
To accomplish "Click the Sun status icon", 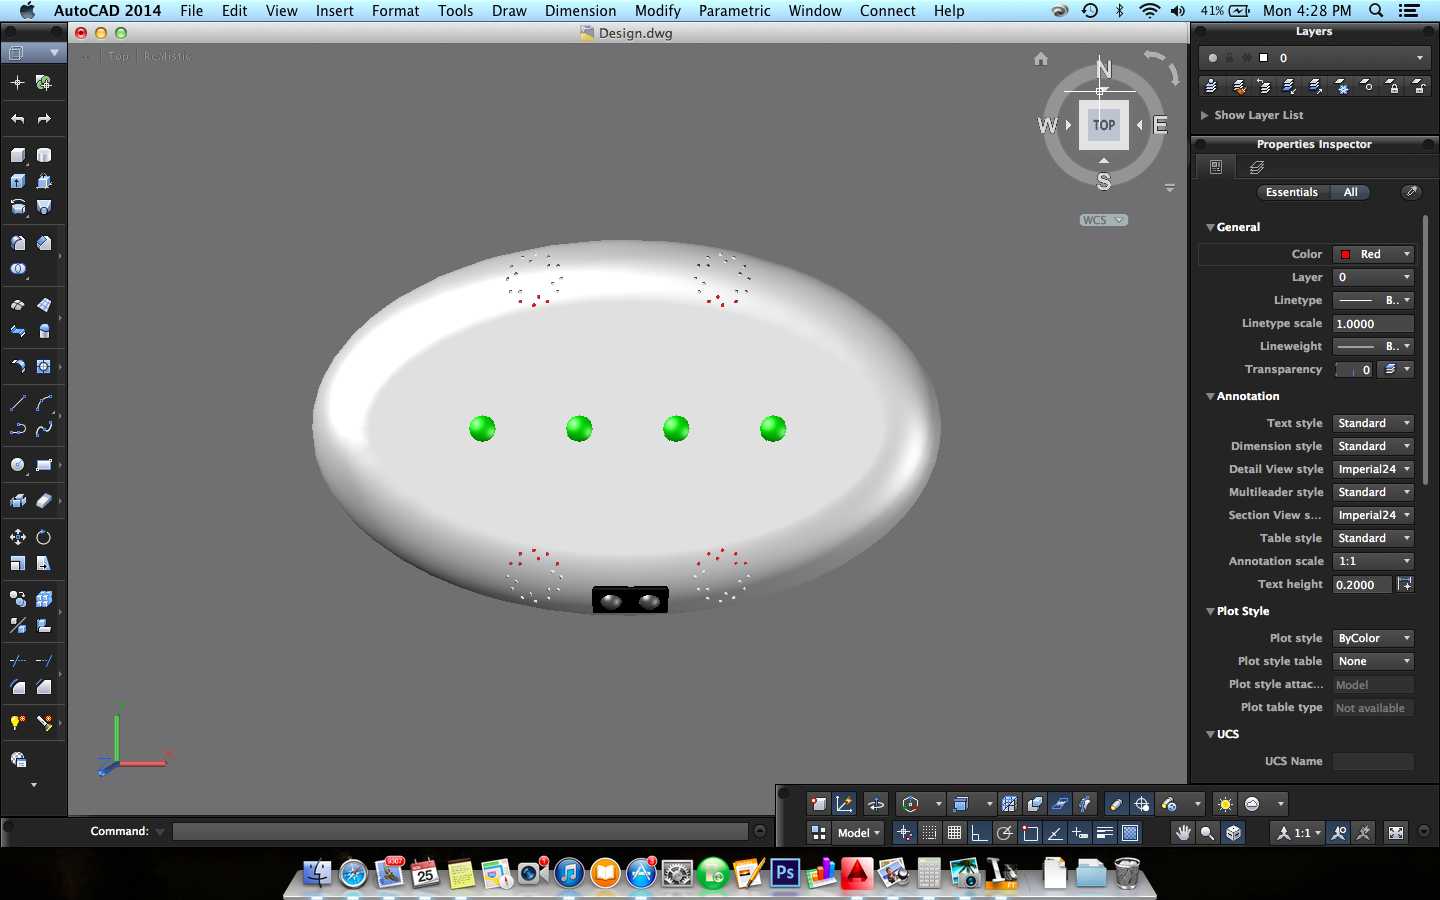I will coord(1225,804).
